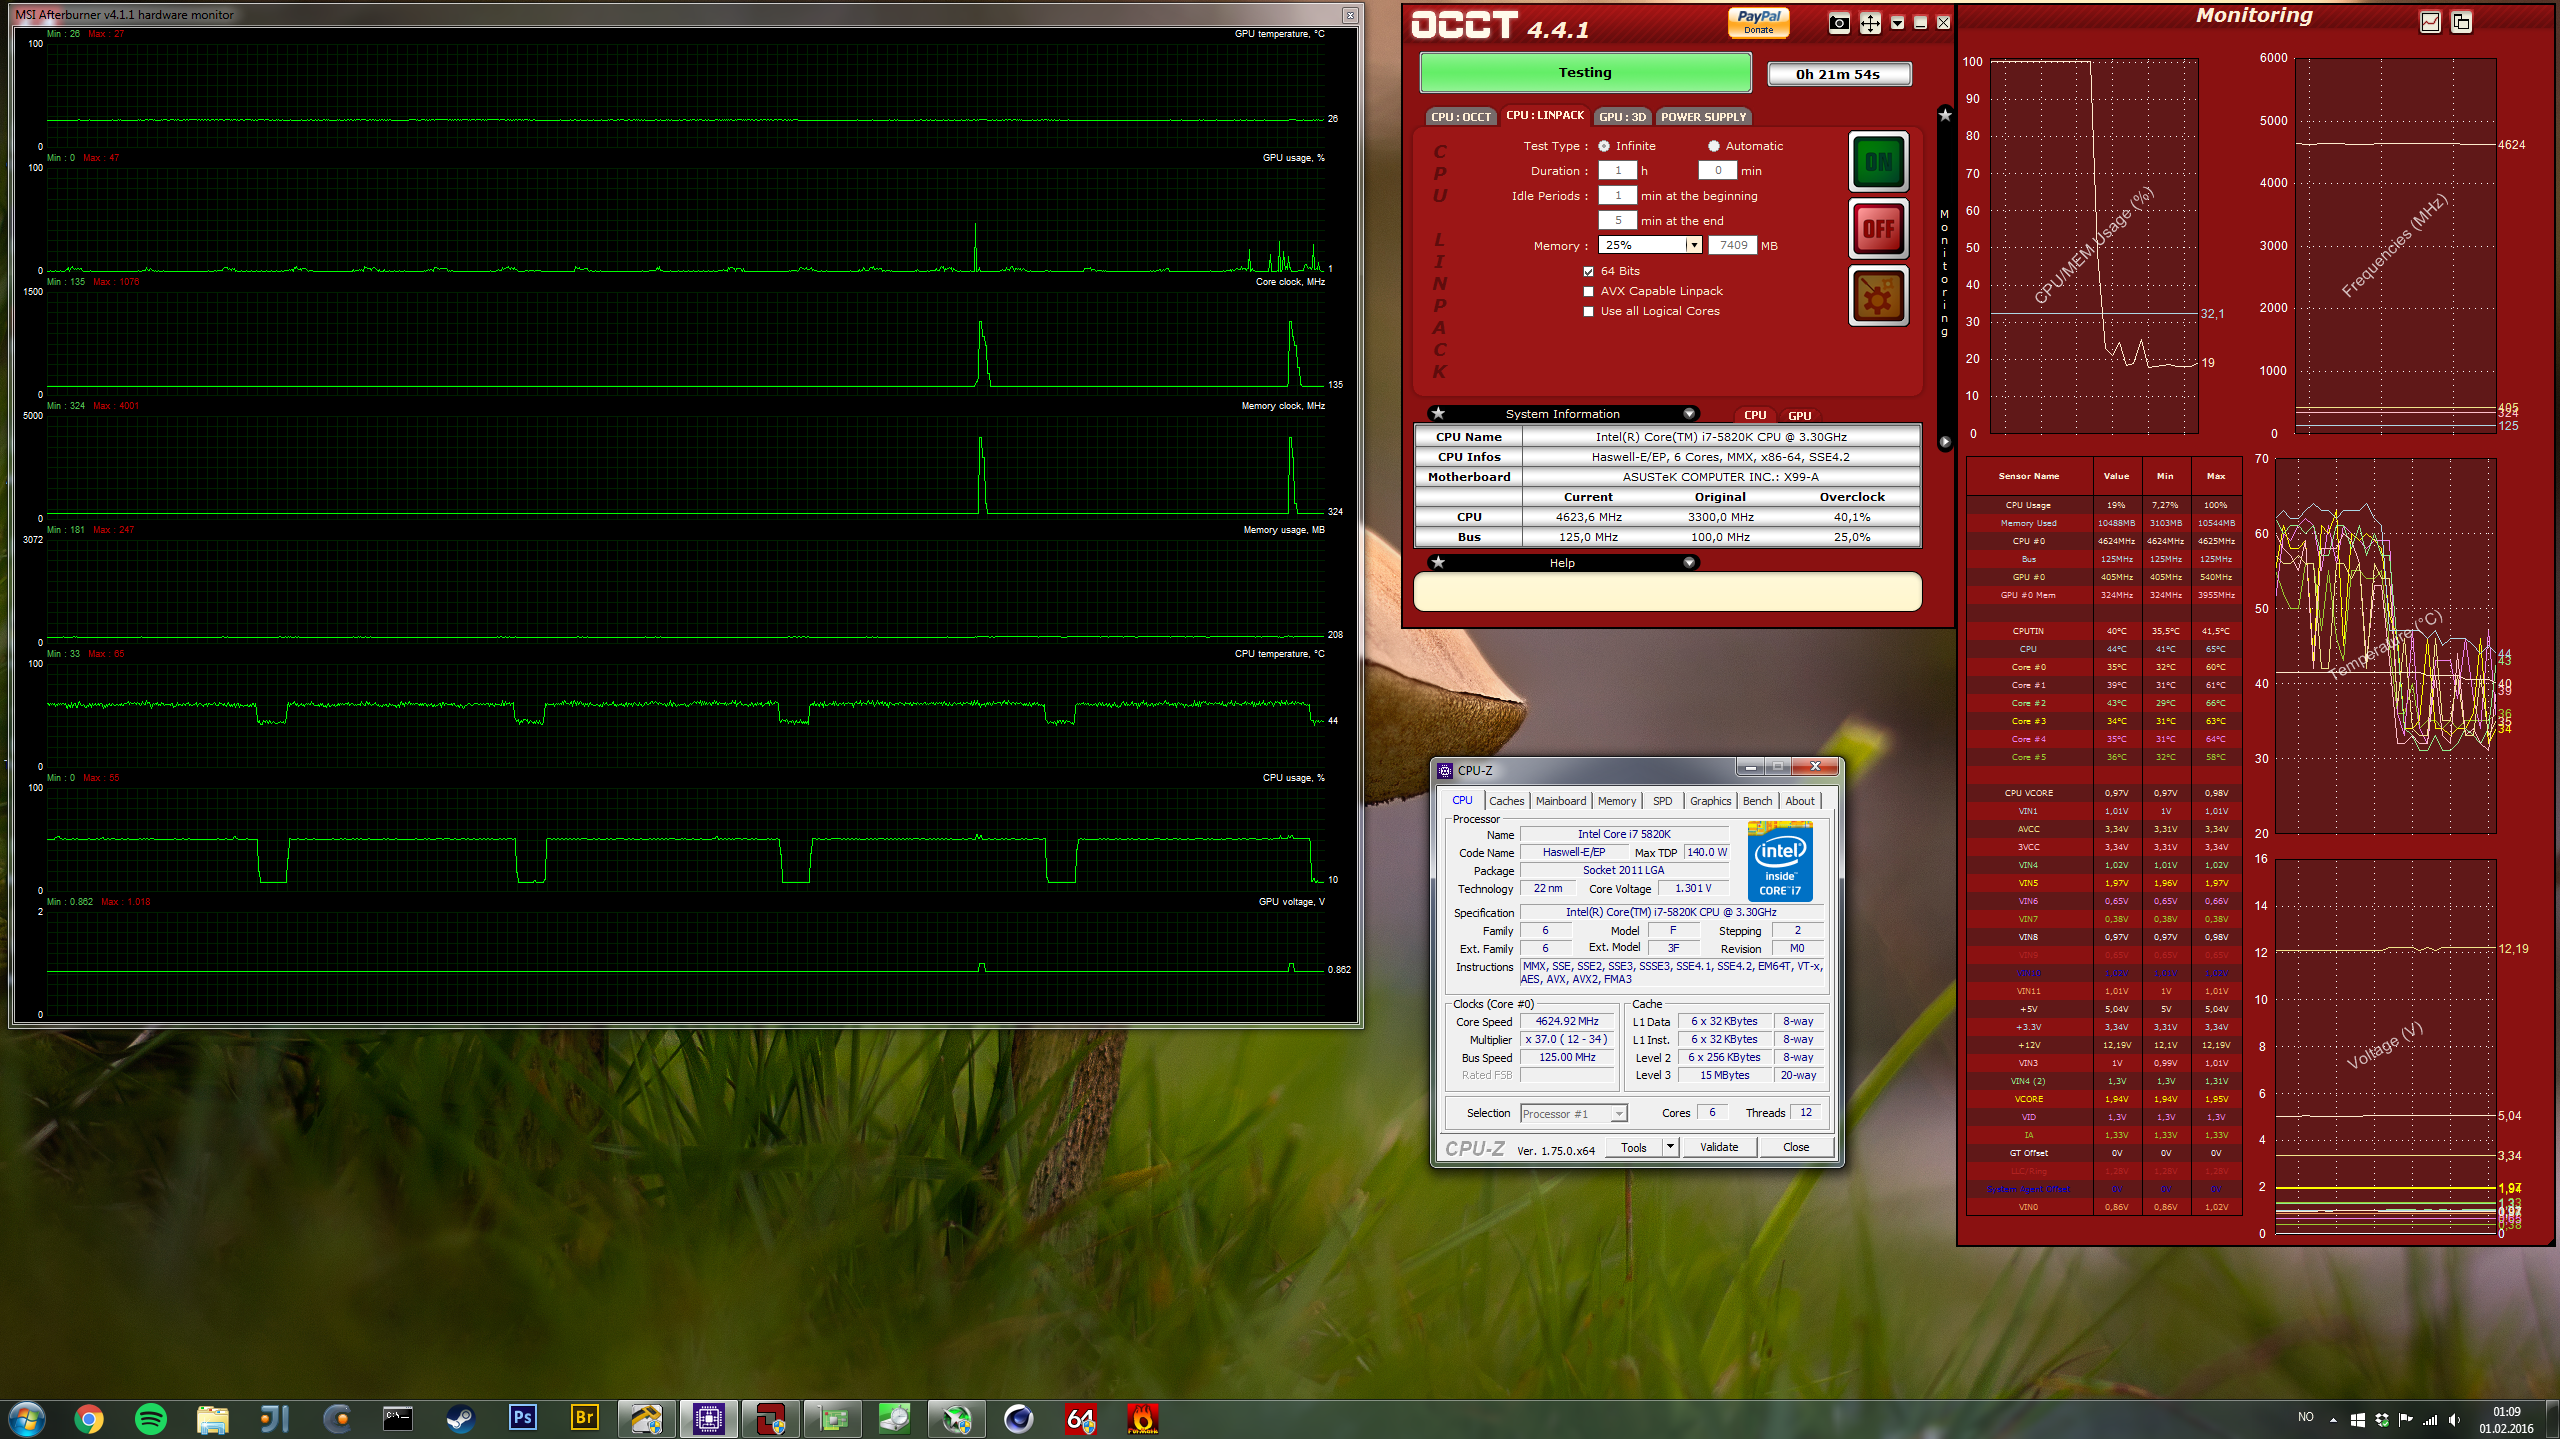
Task: Click the OCCT move window arrows icon
Action: click(x=1869, y=23)
